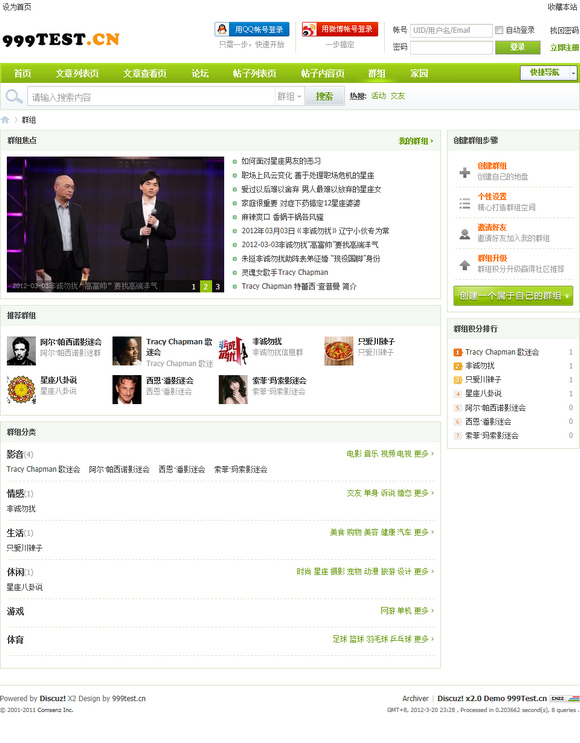Click the rank 1 badge for Tracy Chapman 歌迷会
Viewport: 580px width, 743px height.
click(x=458, y=352)
